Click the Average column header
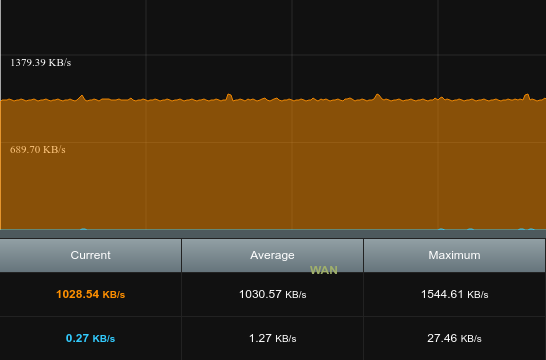Image resolution: width=546 pixels, height=360 pixels. [x=272, y=255]
